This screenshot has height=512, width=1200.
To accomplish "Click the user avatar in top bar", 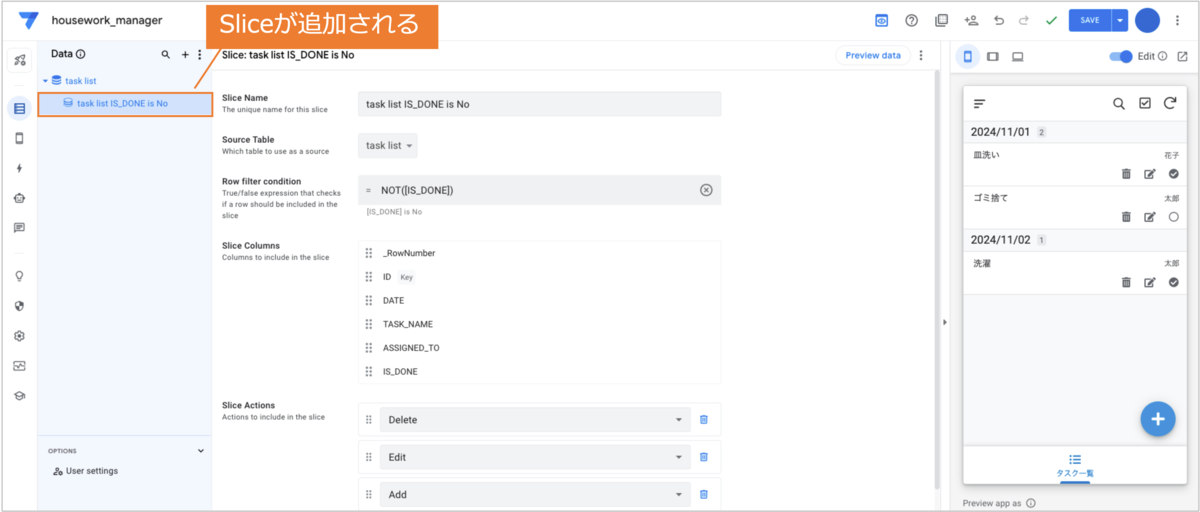I will click(x=1147, y=20).
